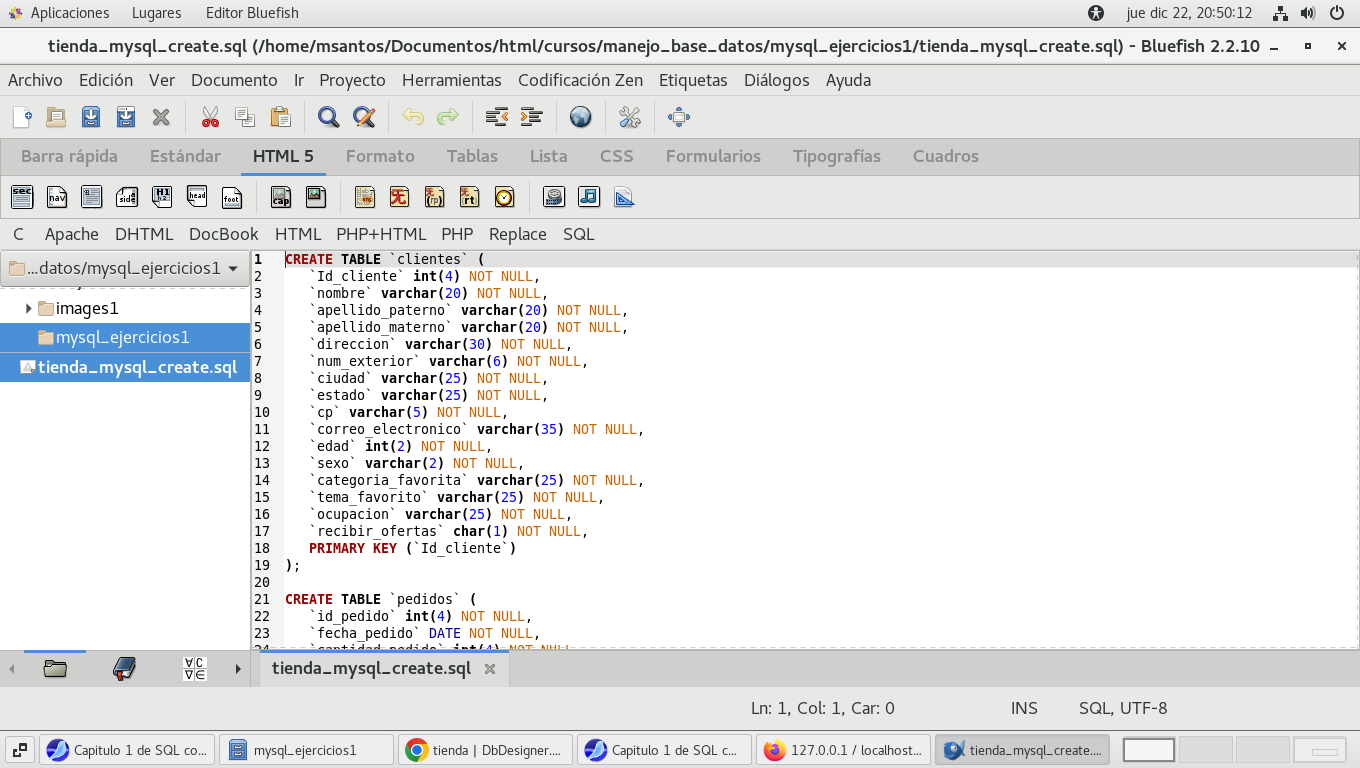Click the PHP+HTML snippet menu
This screenshot has width=1360, height=768.
(x=381, y=234)
